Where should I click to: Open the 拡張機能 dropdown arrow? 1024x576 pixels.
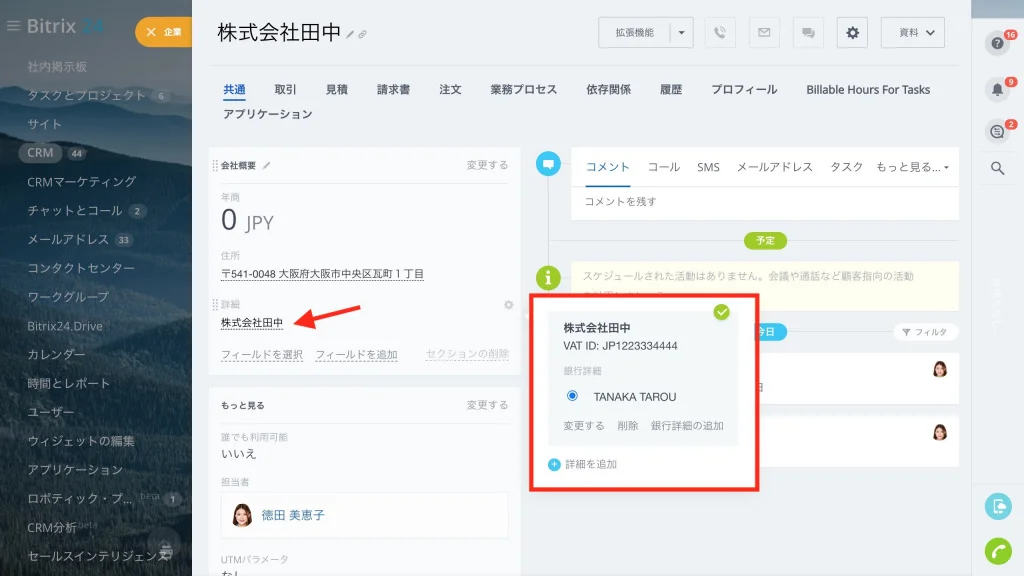681,33
